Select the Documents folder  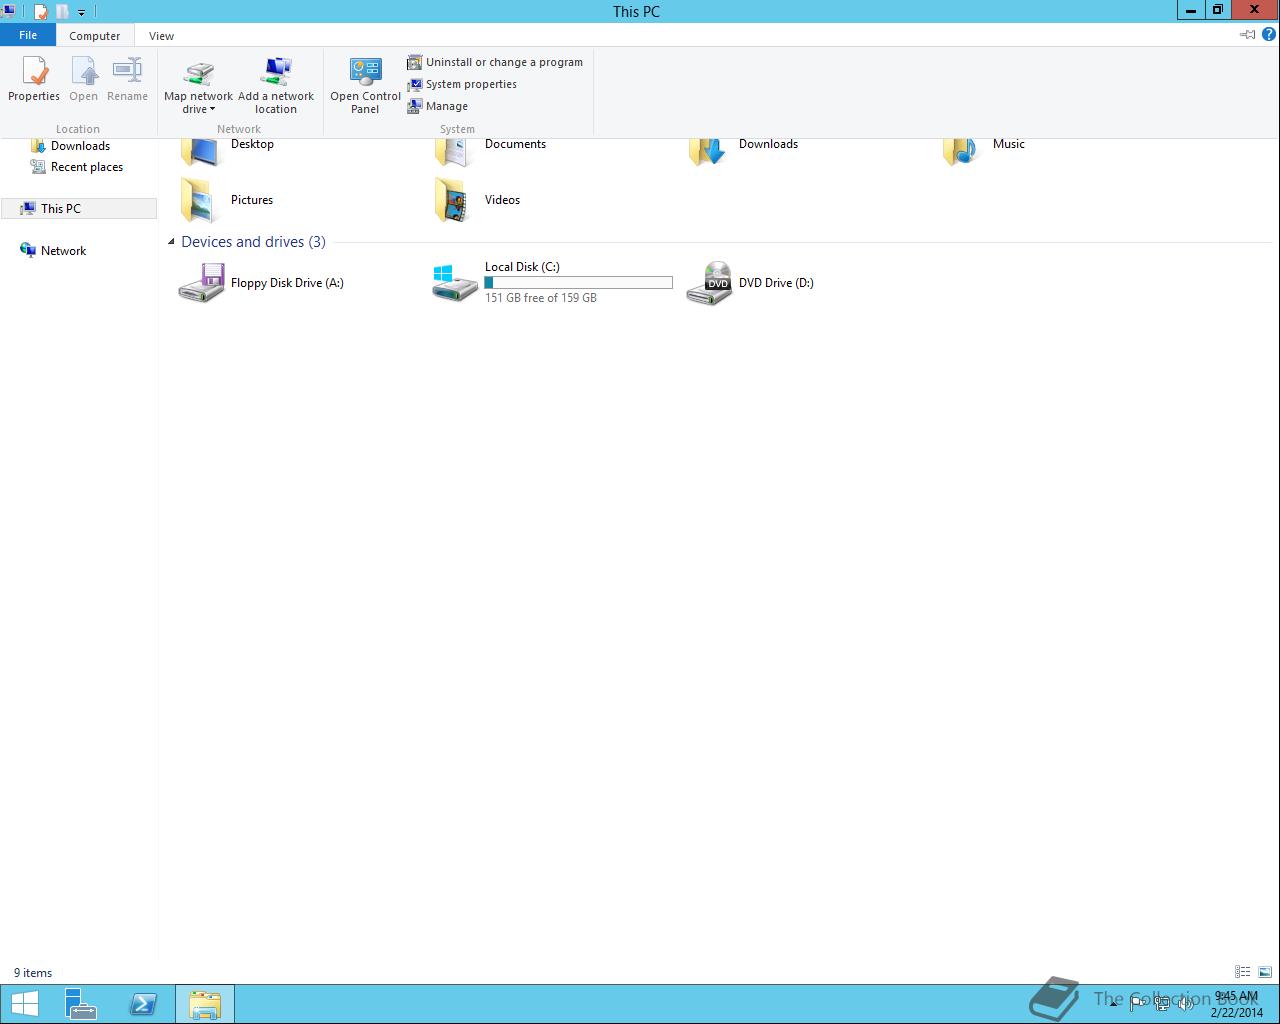point(491,150)
